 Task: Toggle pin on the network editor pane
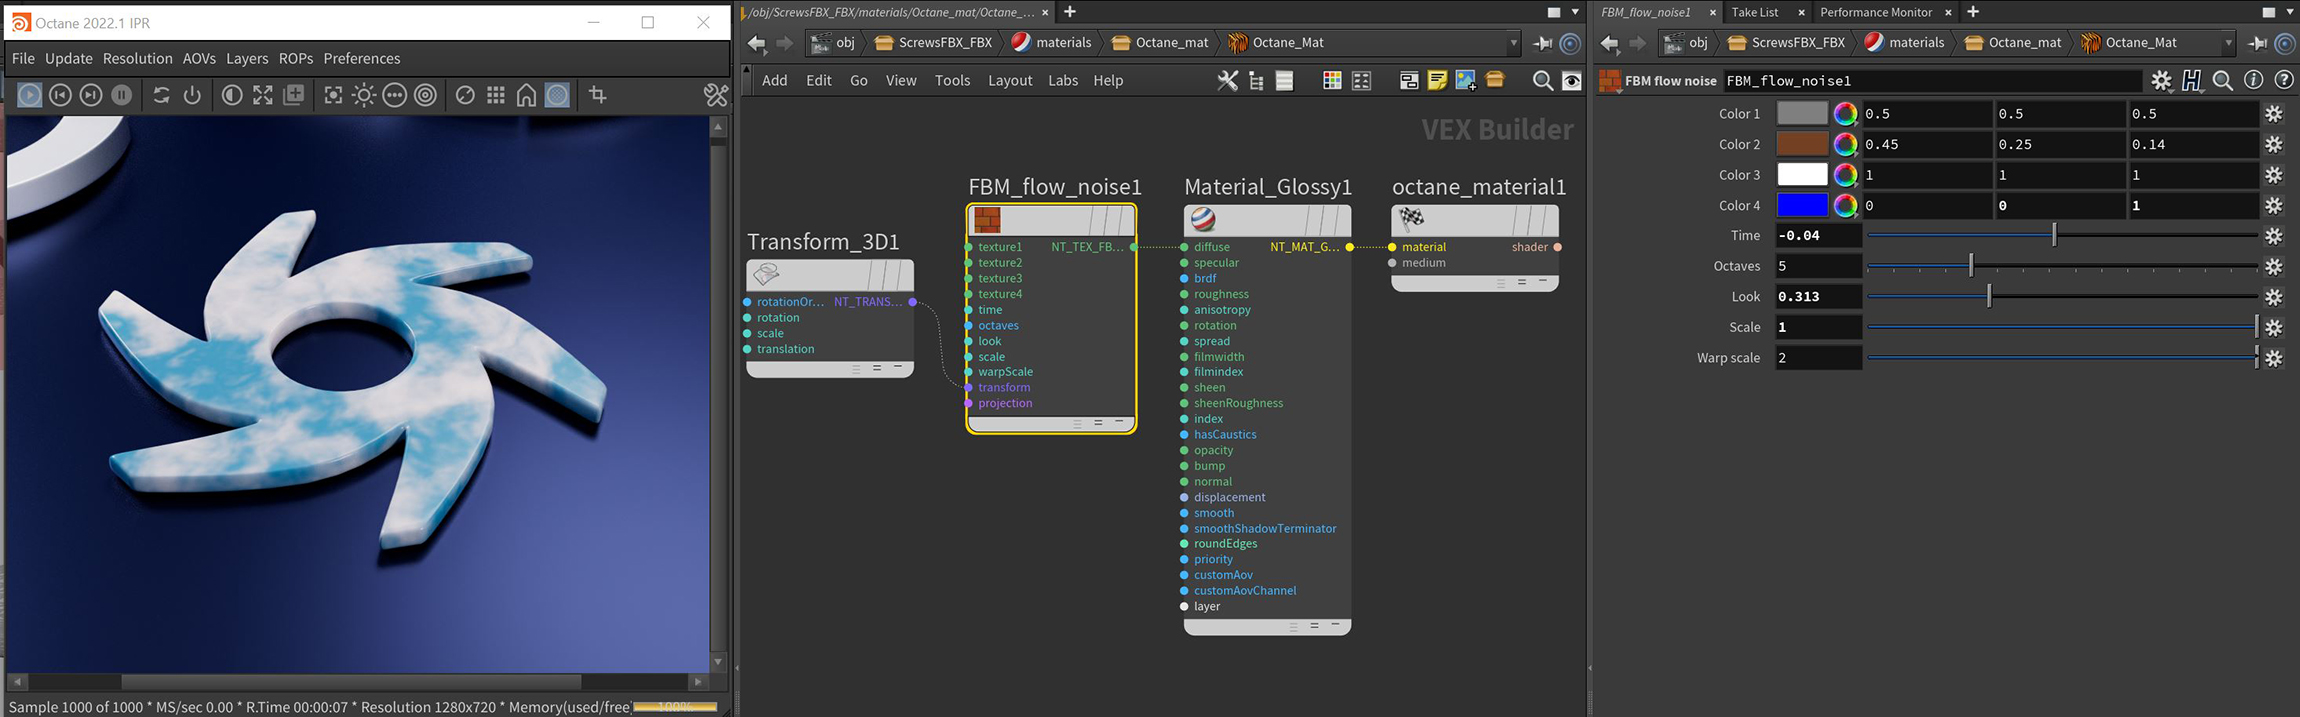[x=1543, y=43]
